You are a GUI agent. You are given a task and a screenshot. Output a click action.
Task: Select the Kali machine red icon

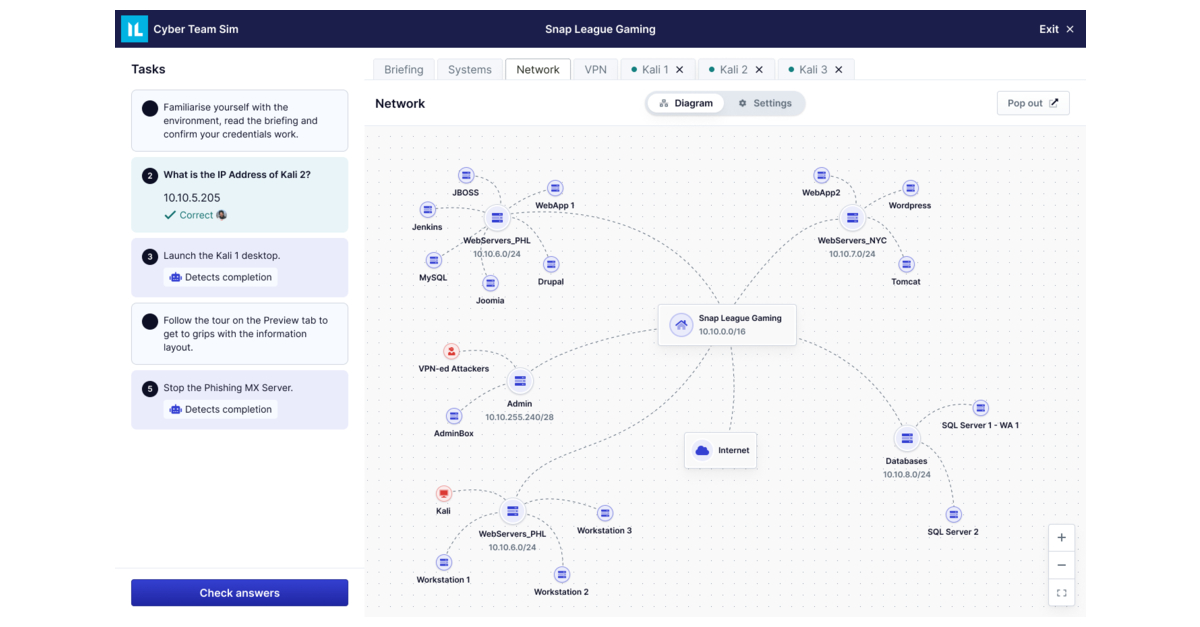click(x=444, y=493)
